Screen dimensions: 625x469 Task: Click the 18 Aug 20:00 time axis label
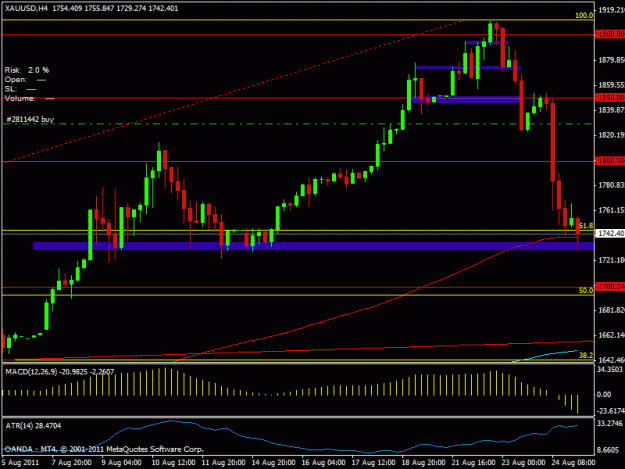pyautogui.click(x=424, y=463)
